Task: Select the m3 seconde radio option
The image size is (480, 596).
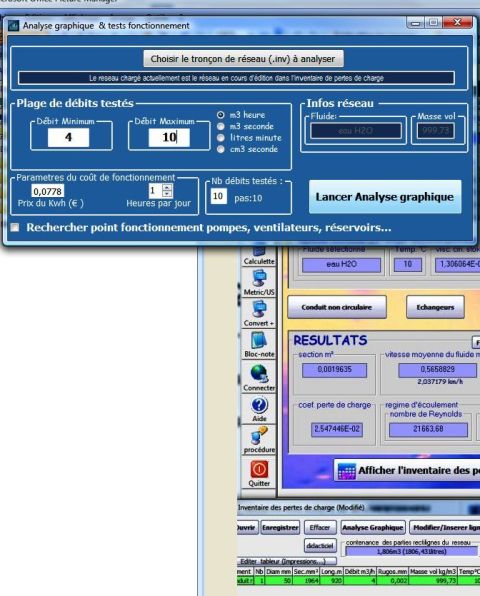Action: (x=221, y=126)
